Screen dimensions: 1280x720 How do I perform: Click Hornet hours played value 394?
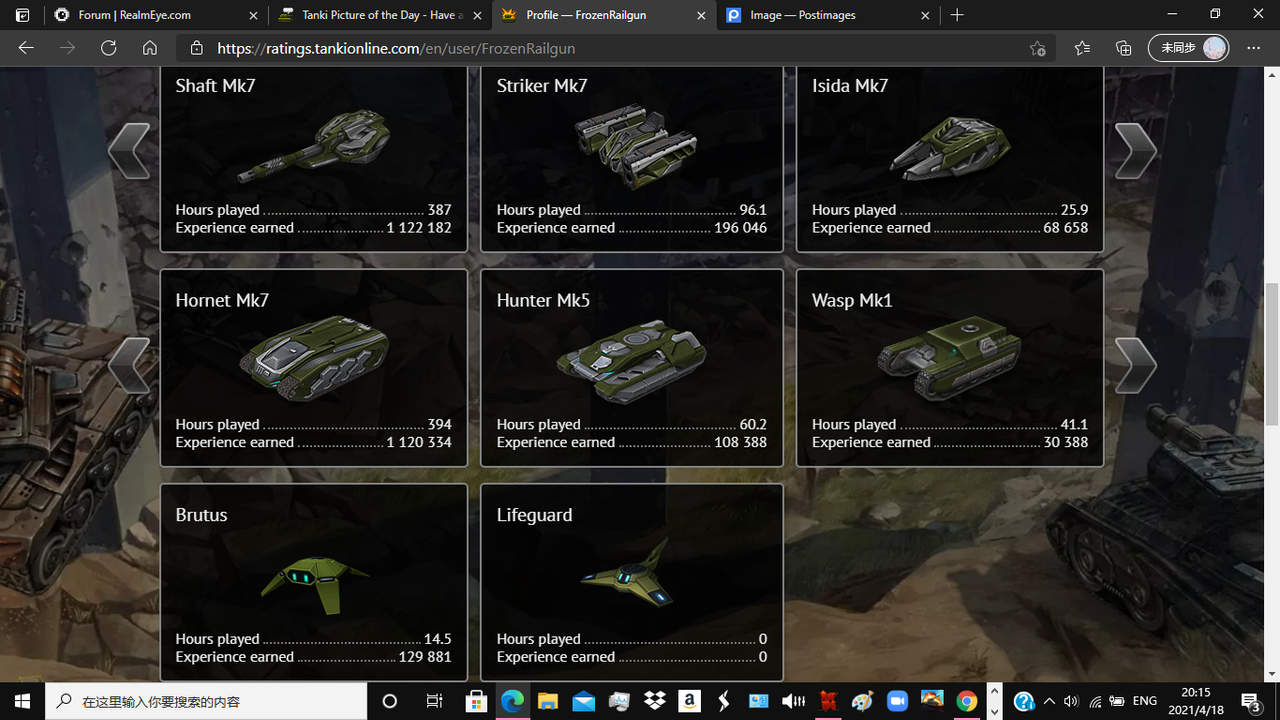pos(440,424)
